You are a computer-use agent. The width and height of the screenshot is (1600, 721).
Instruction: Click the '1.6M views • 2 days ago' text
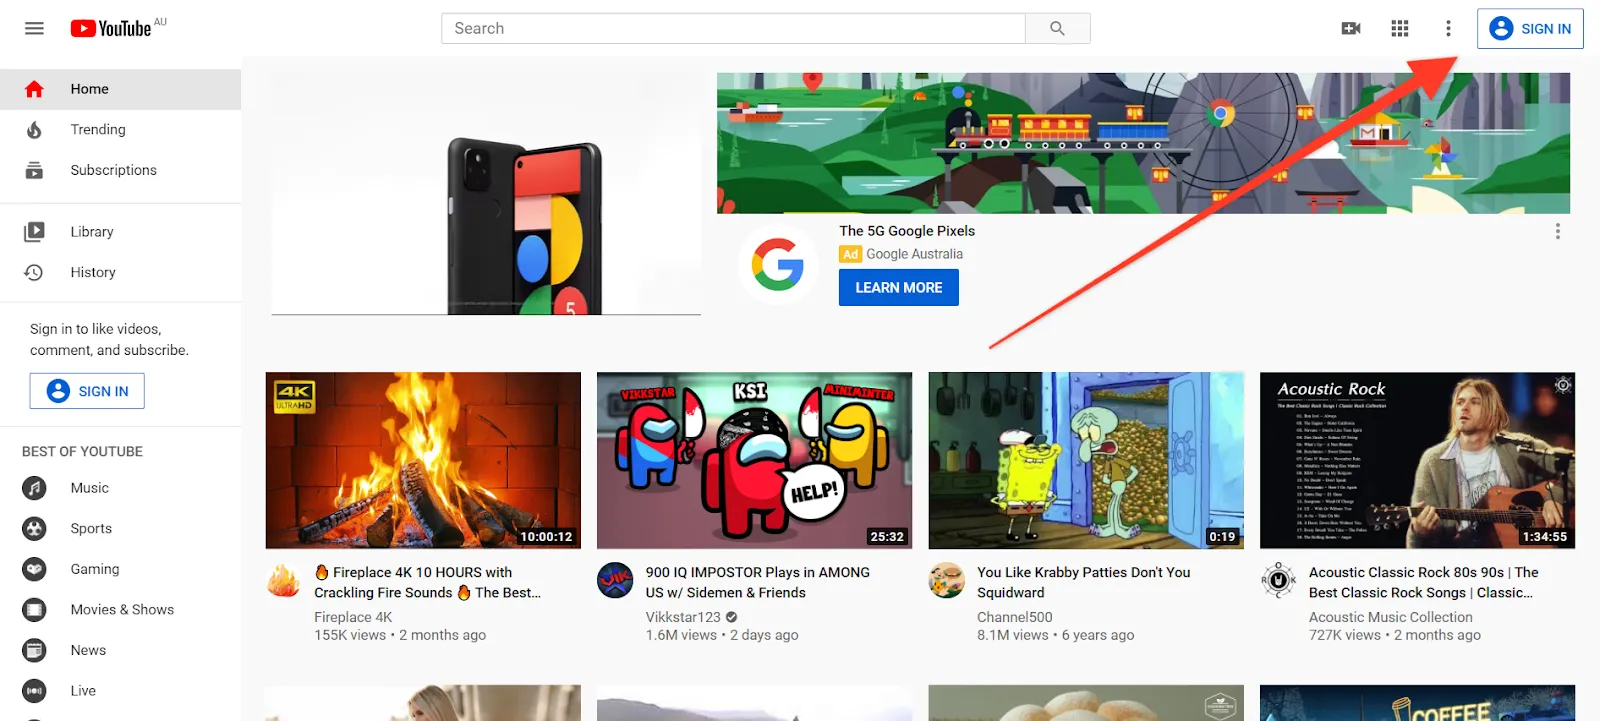[722, 635]
